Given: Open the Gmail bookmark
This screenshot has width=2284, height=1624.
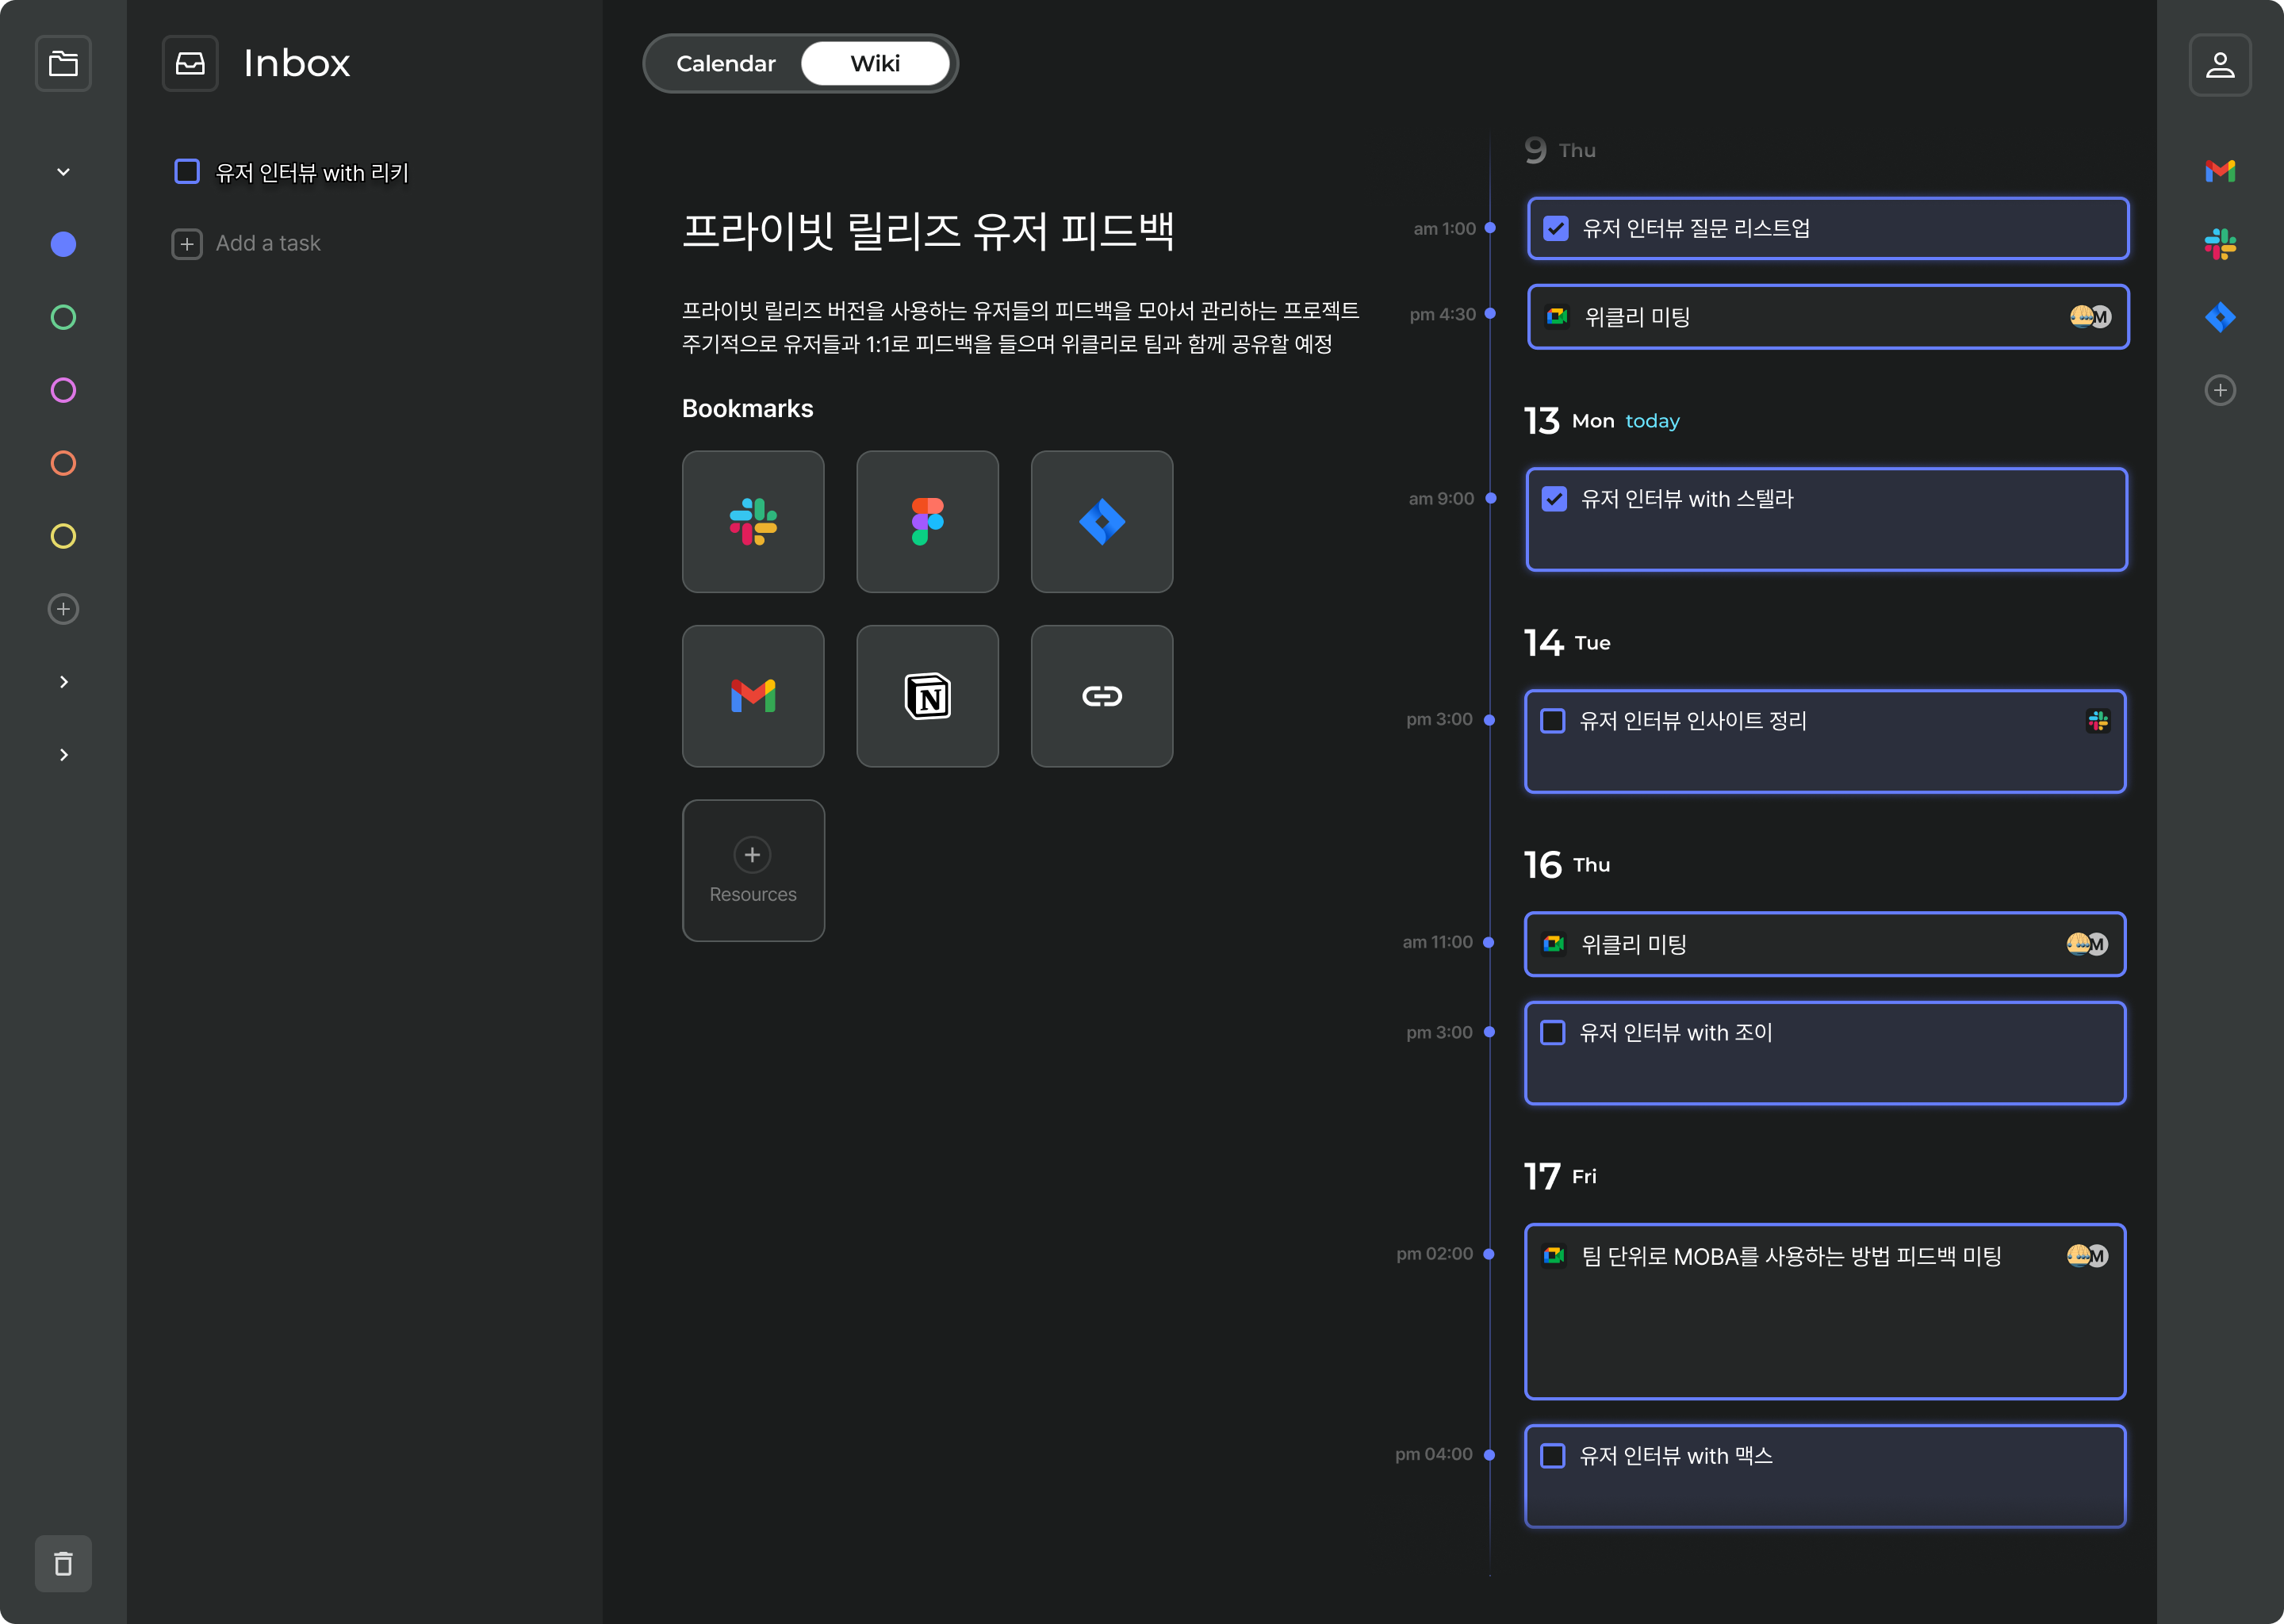Looking at the screenshot, I should (x=753, y=695).
